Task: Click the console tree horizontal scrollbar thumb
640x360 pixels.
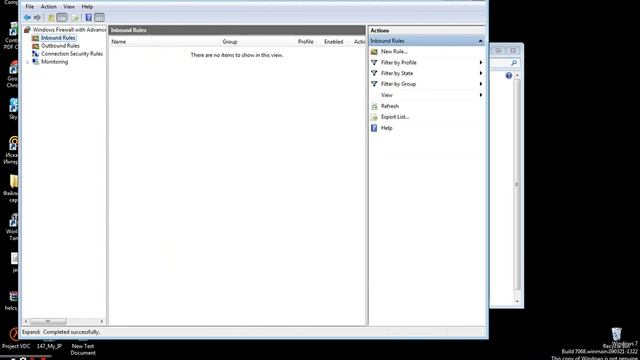Action: click(48, 322)
